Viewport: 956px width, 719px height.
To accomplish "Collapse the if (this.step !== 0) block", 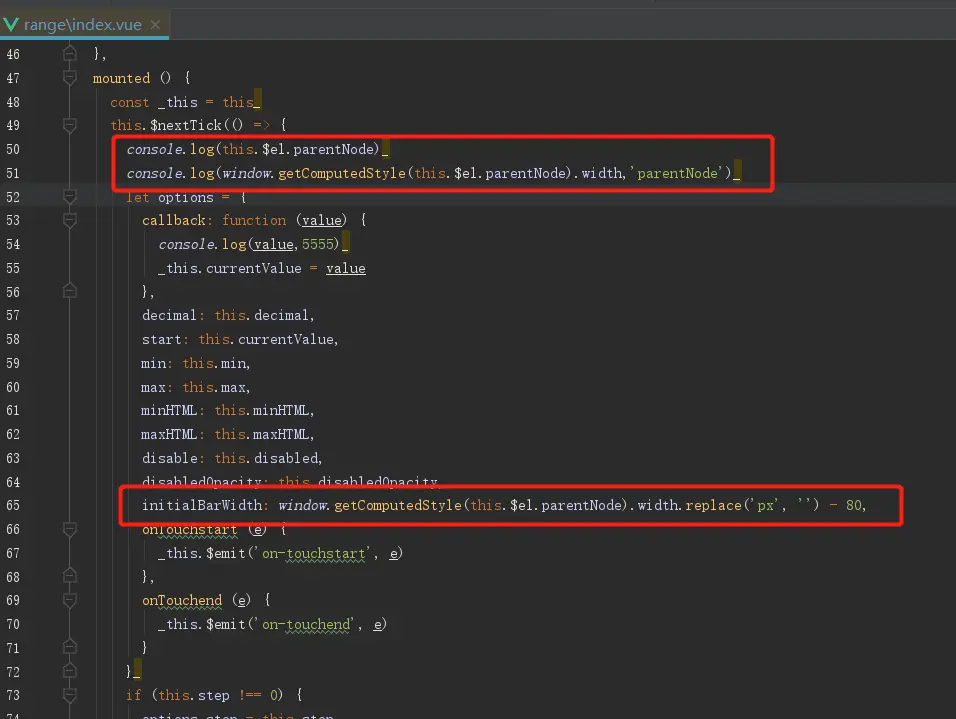I will tap(69, 695).
